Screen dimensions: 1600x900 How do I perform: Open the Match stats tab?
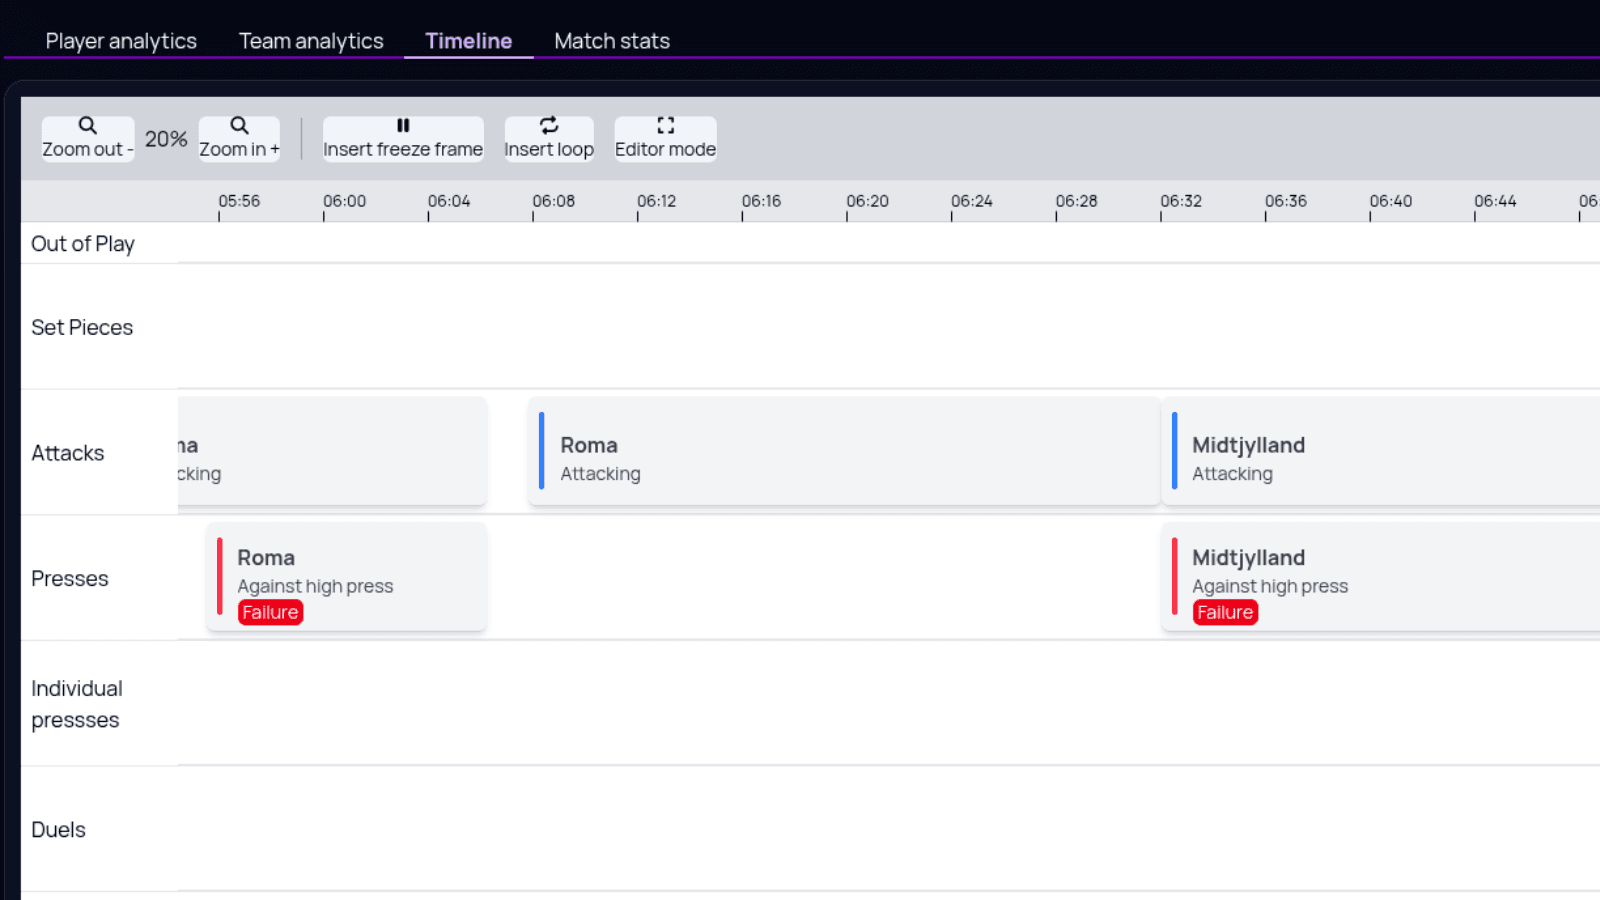[x=611, y=41]
